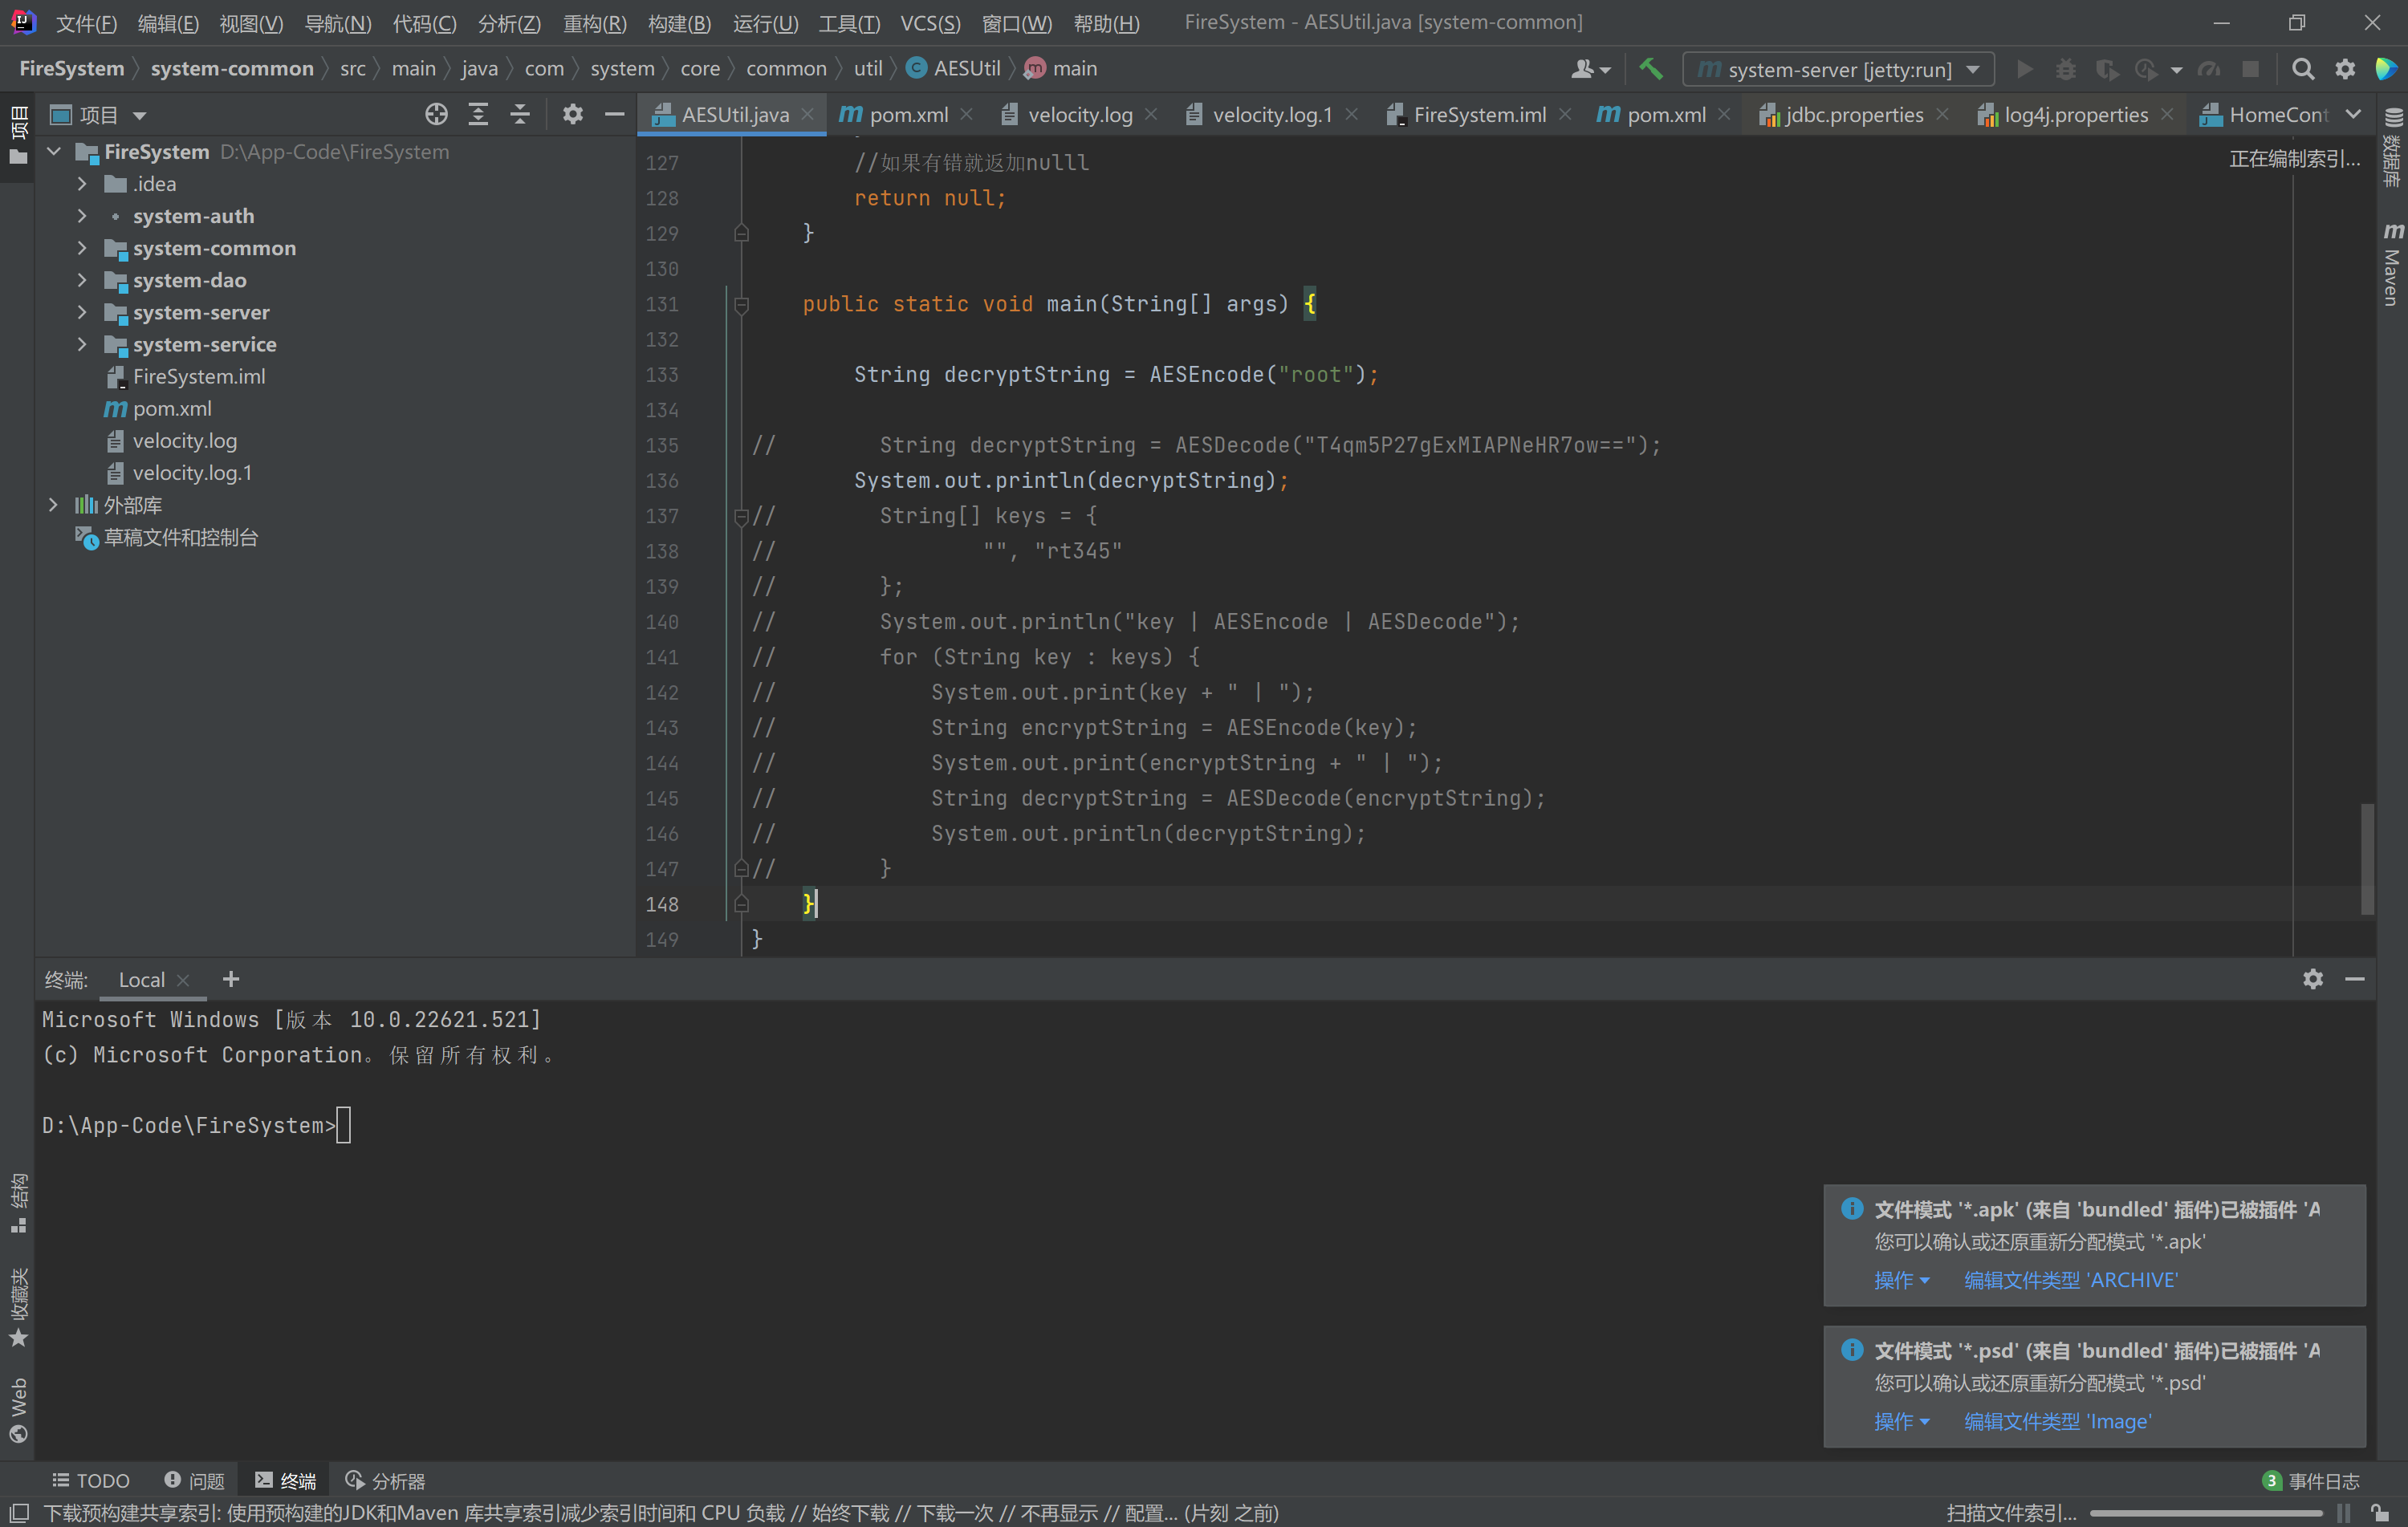Viewport: 2408px width, 1527px height.
Task: Expand the system-common module
Action: point(82,248)
